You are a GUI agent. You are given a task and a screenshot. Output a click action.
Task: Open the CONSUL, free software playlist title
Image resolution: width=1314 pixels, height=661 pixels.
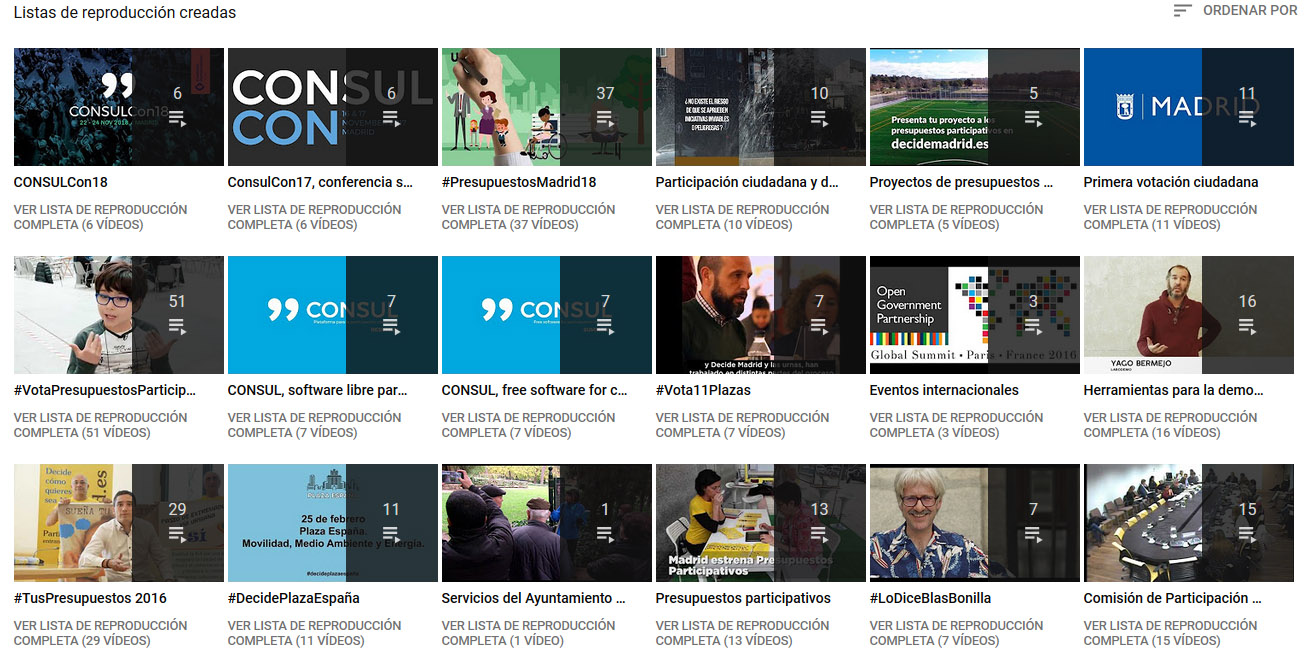[535, 390]
